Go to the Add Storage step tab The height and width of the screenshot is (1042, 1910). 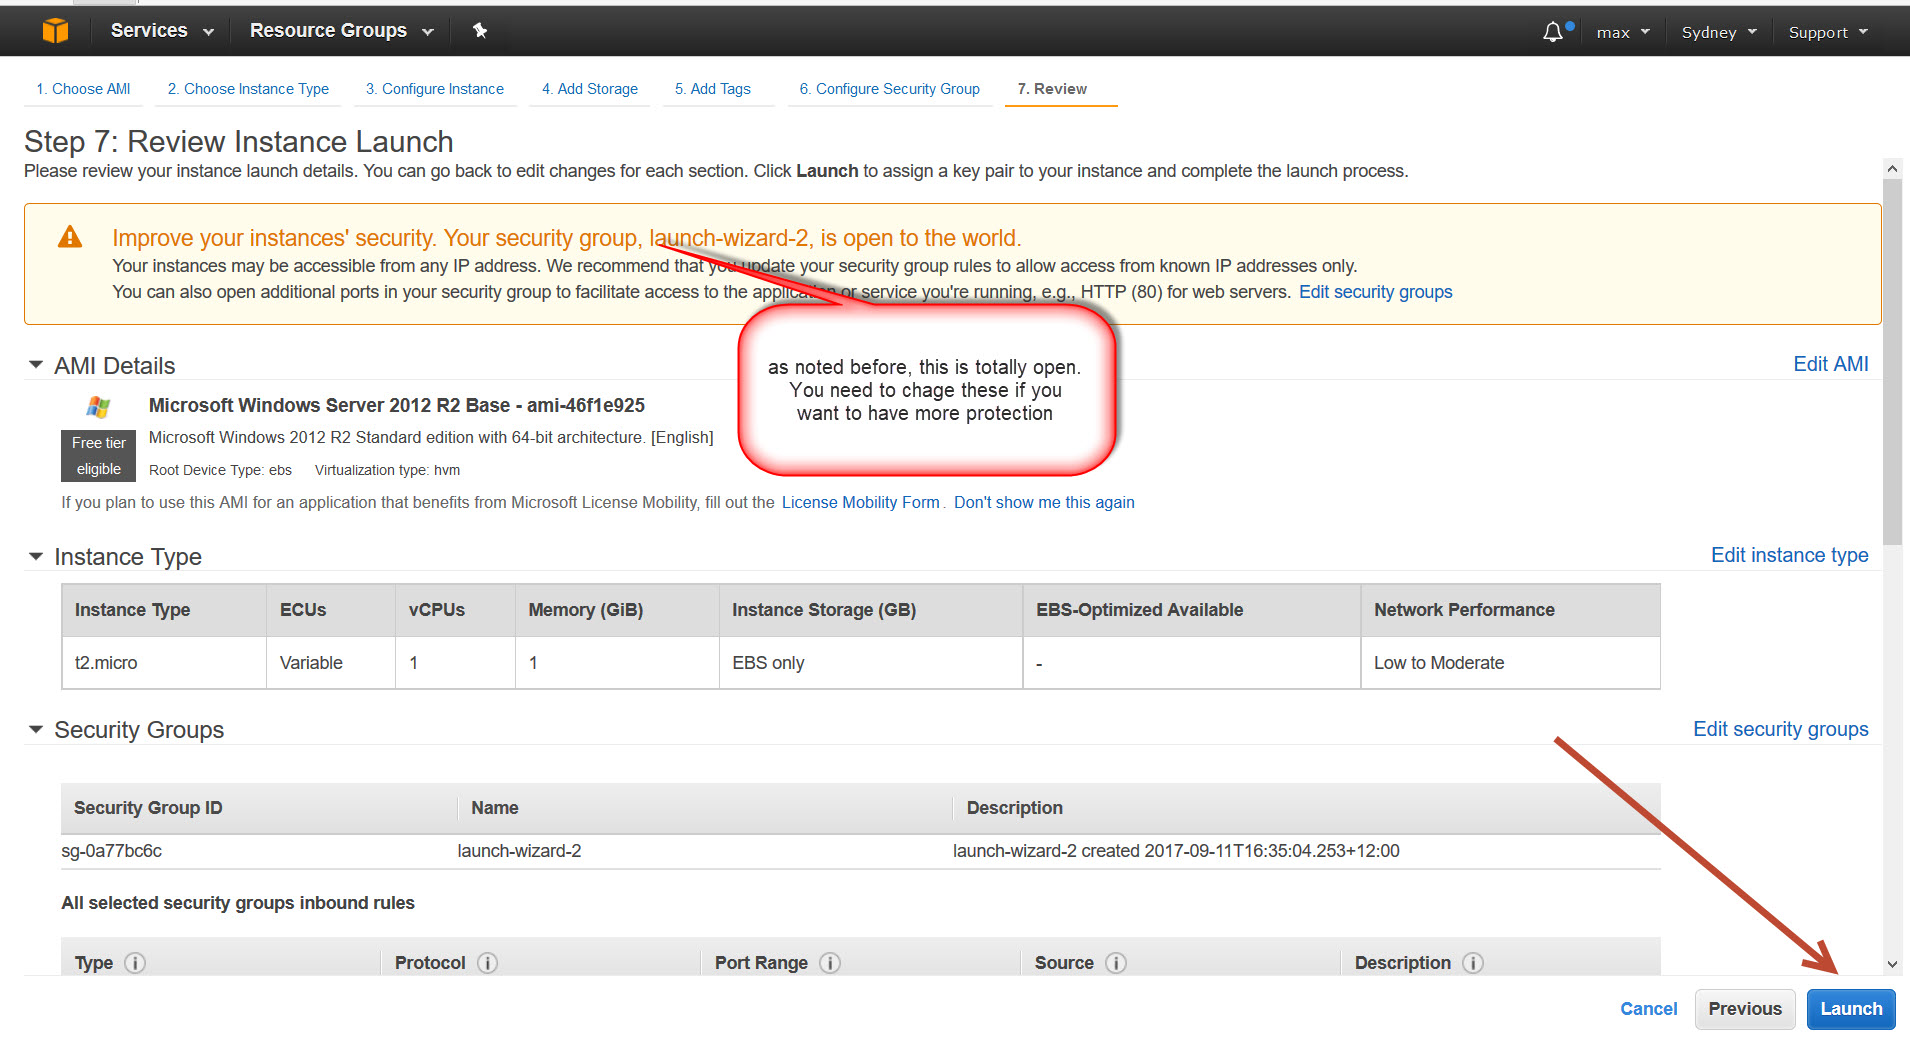point(589,89)
